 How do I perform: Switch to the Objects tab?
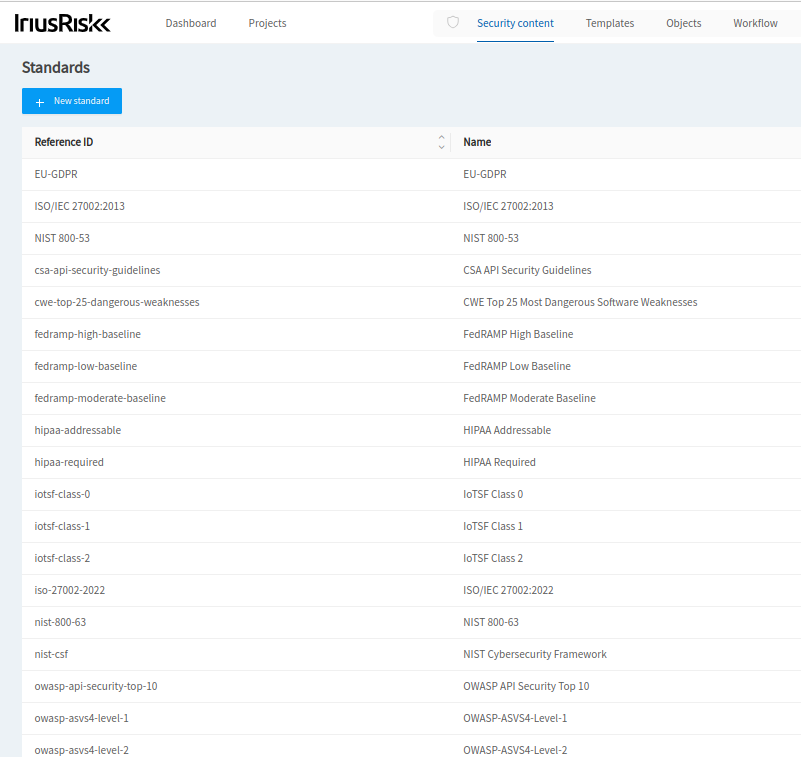[683, 23]
